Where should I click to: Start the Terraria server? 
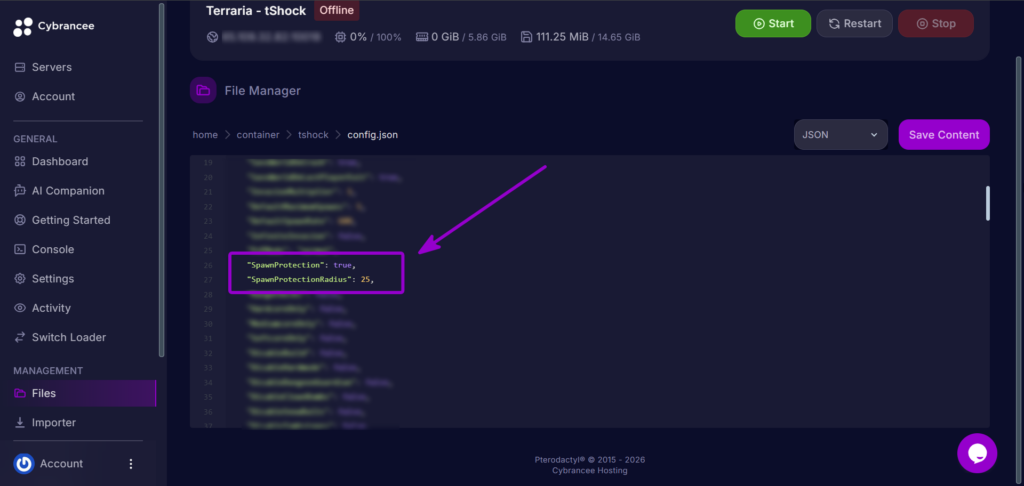pyautogui.click(x=773, y=24)
